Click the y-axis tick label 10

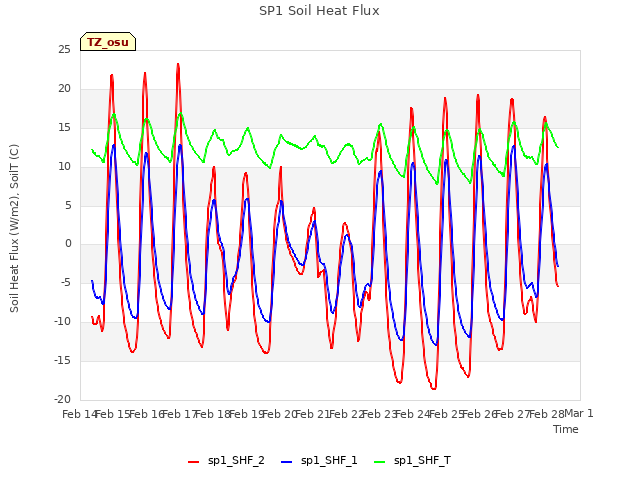(x=64, y=167)
